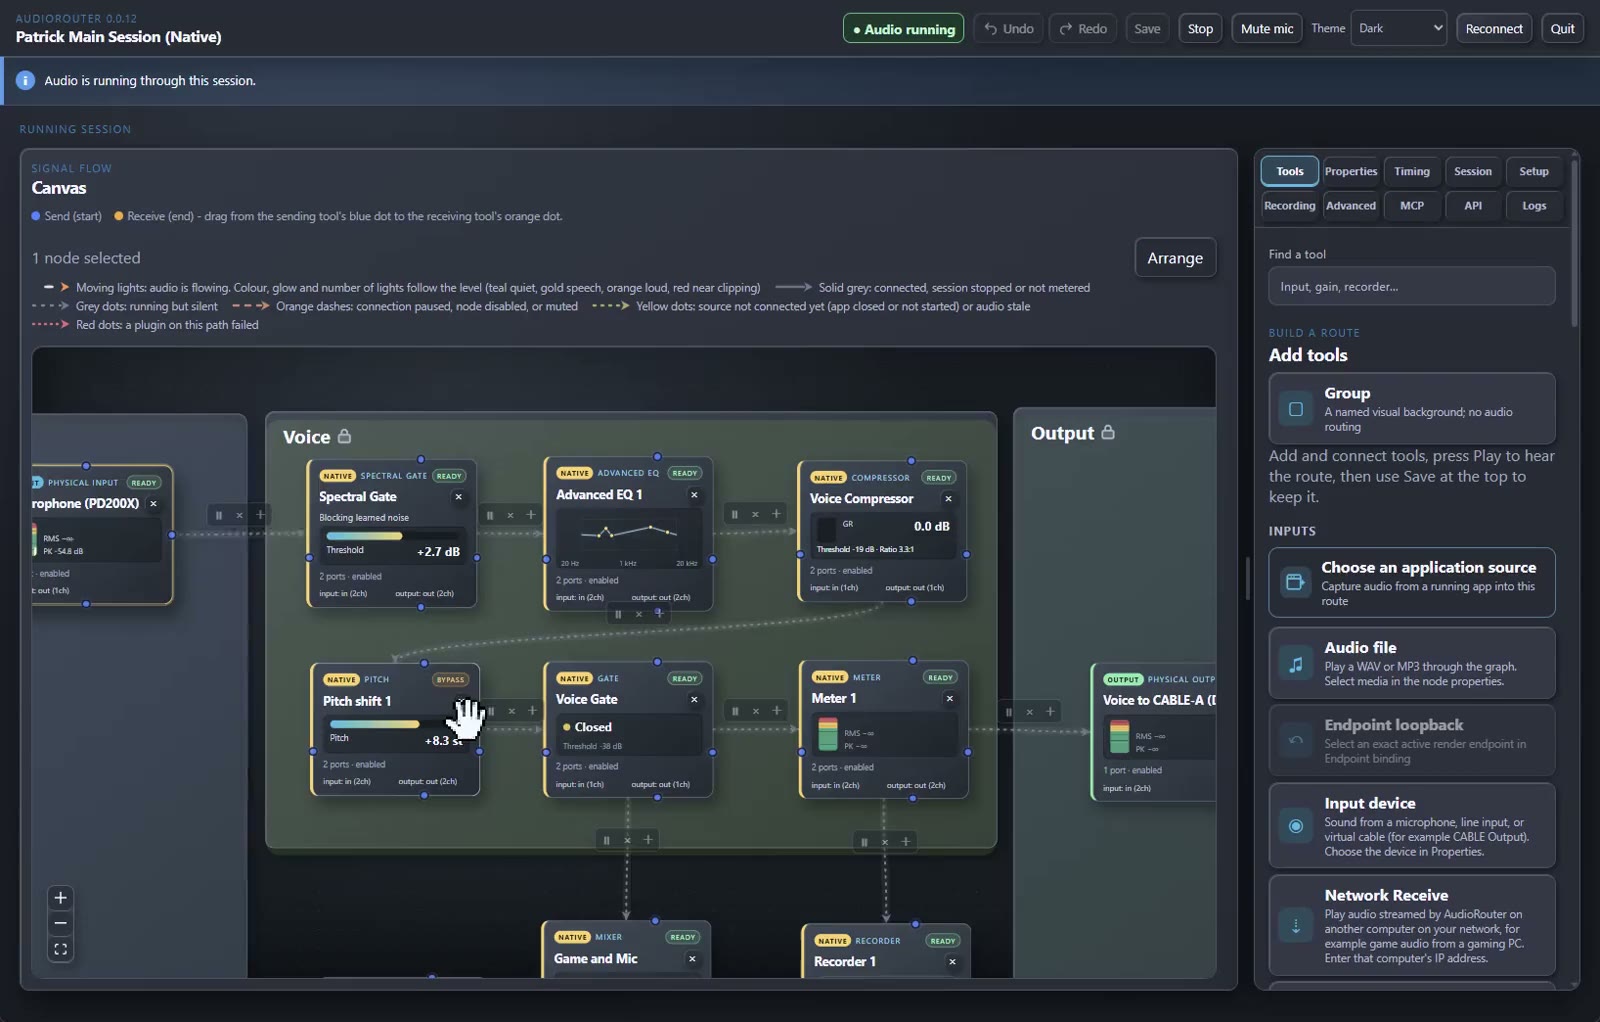The height and width of the screenshot is (1022, 1600).
Task: Remove the Pitch shift to Voice Gate connection
Action: [511, 711]
